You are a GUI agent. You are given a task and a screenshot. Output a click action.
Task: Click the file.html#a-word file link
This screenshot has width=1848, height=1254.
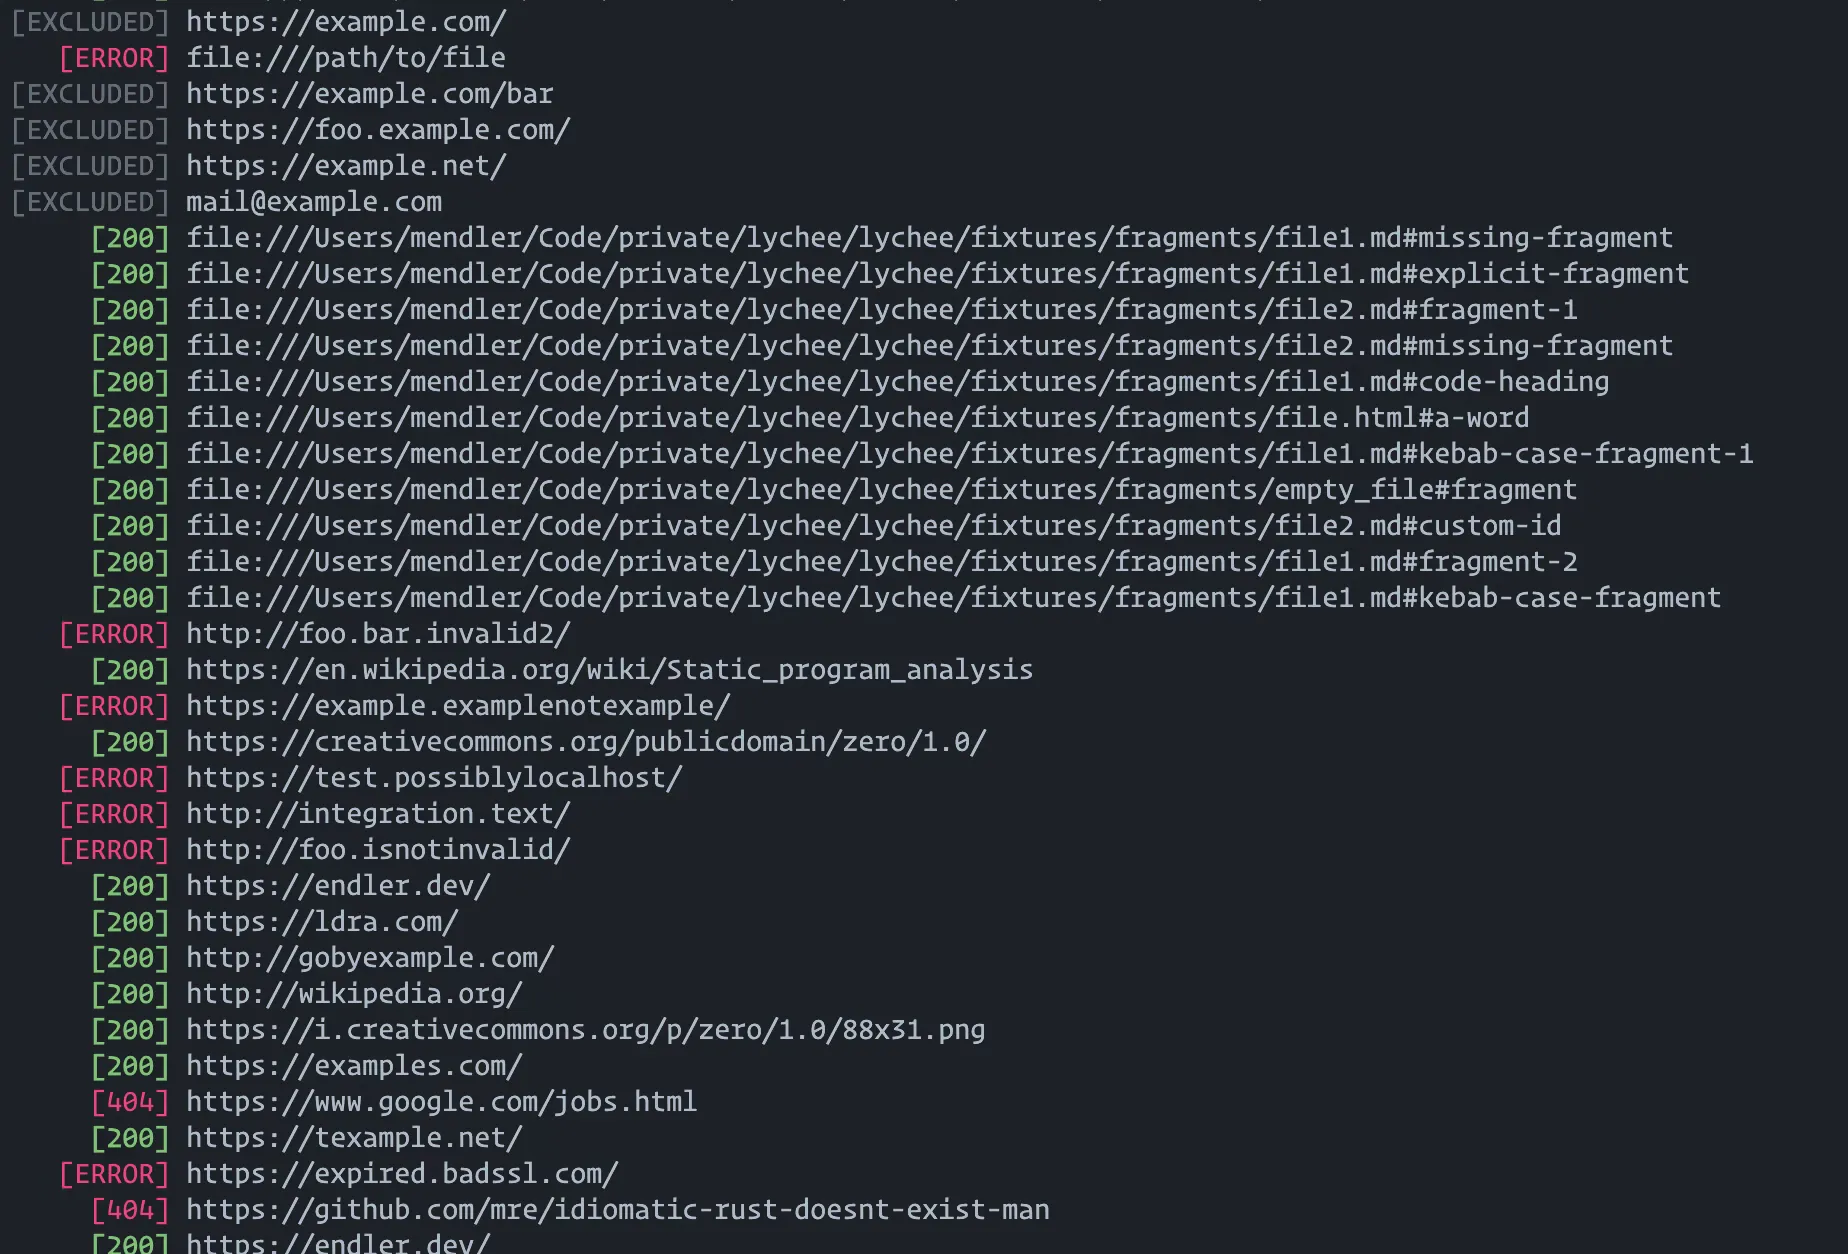(857, 418)
